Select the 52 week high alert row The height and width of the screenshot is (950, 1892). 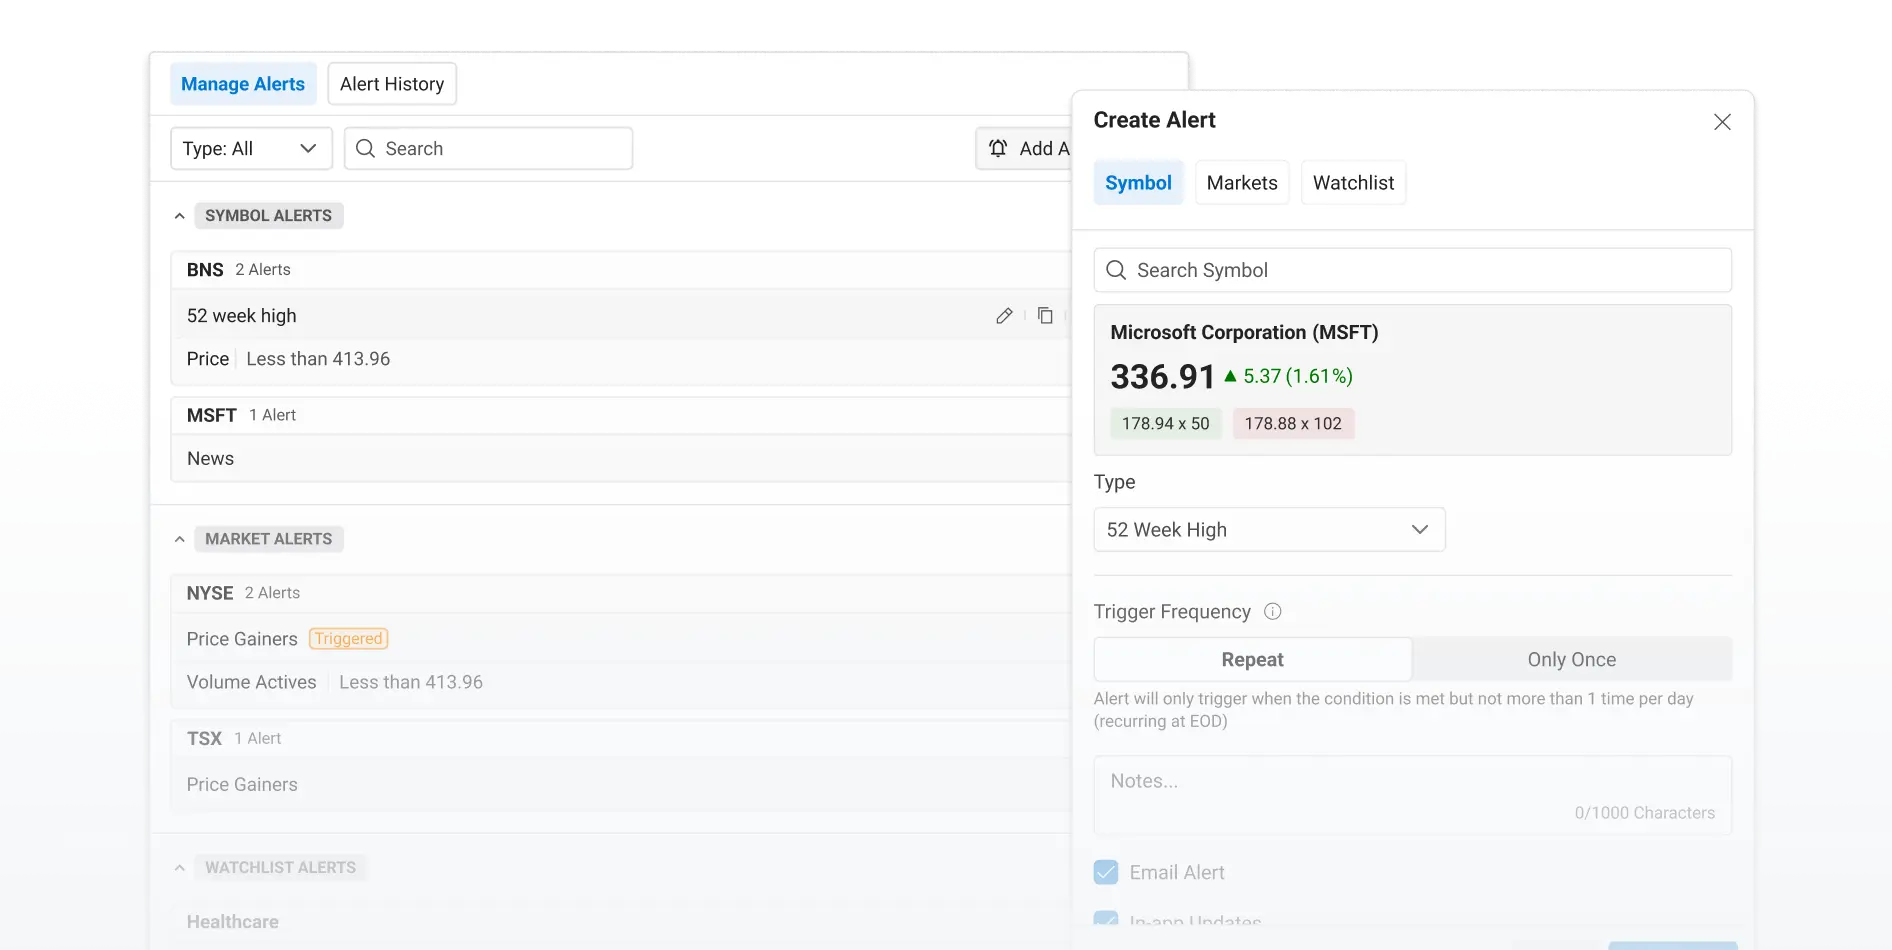point(621,316)
